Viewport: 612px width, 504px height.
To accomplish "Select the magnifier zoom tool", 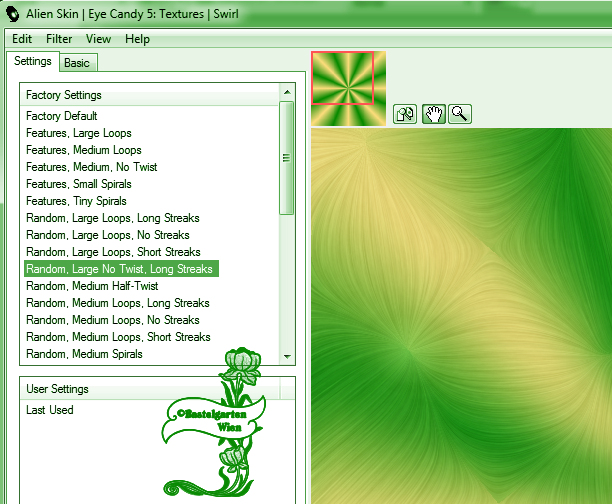I will click(x=460, y=114).
